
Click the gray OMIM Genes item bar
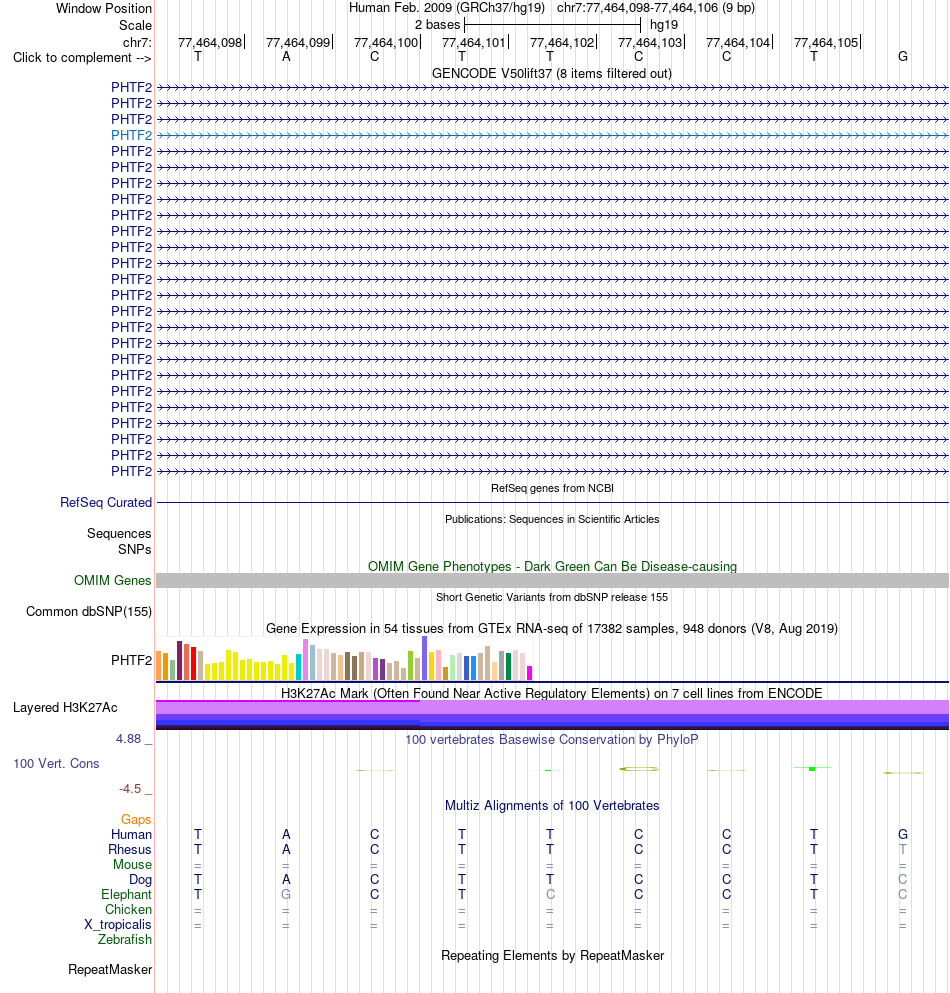point(552,580)
